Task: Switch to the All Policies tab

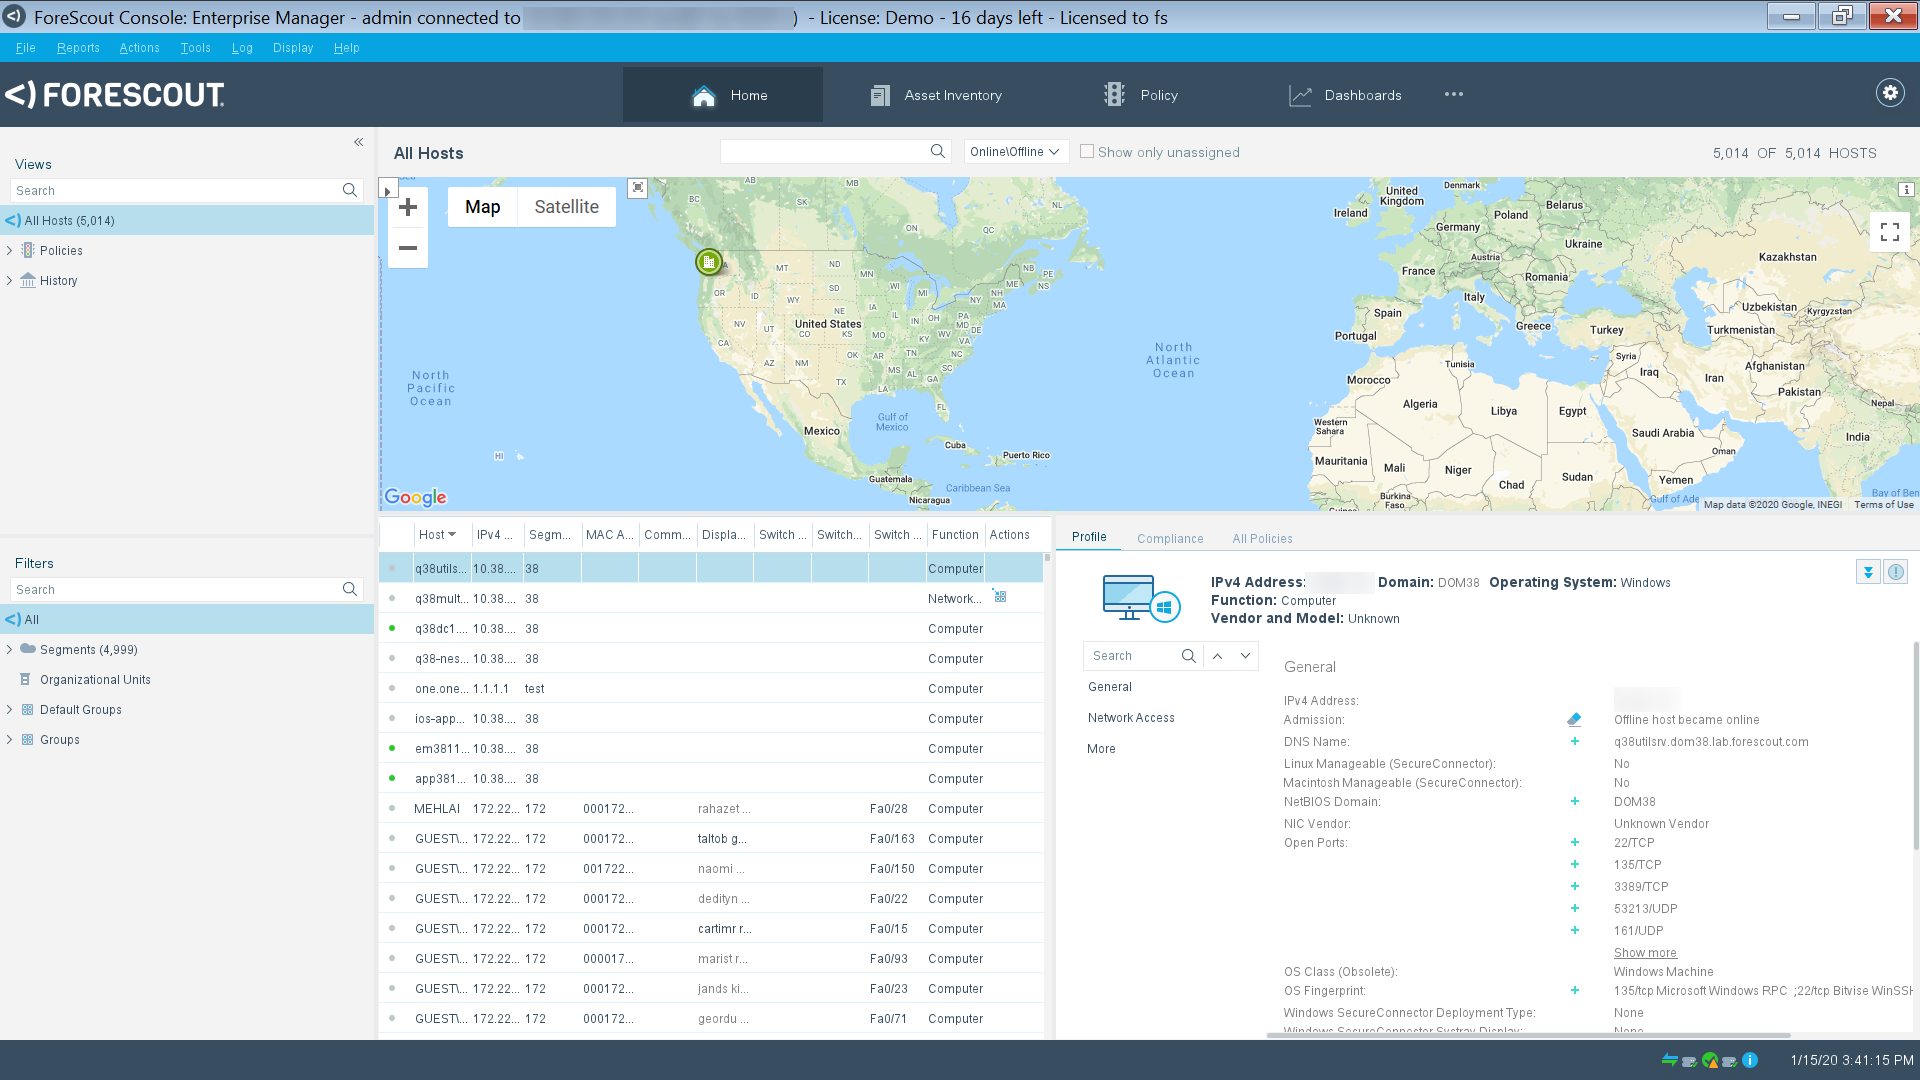Action: (1262, 539)
